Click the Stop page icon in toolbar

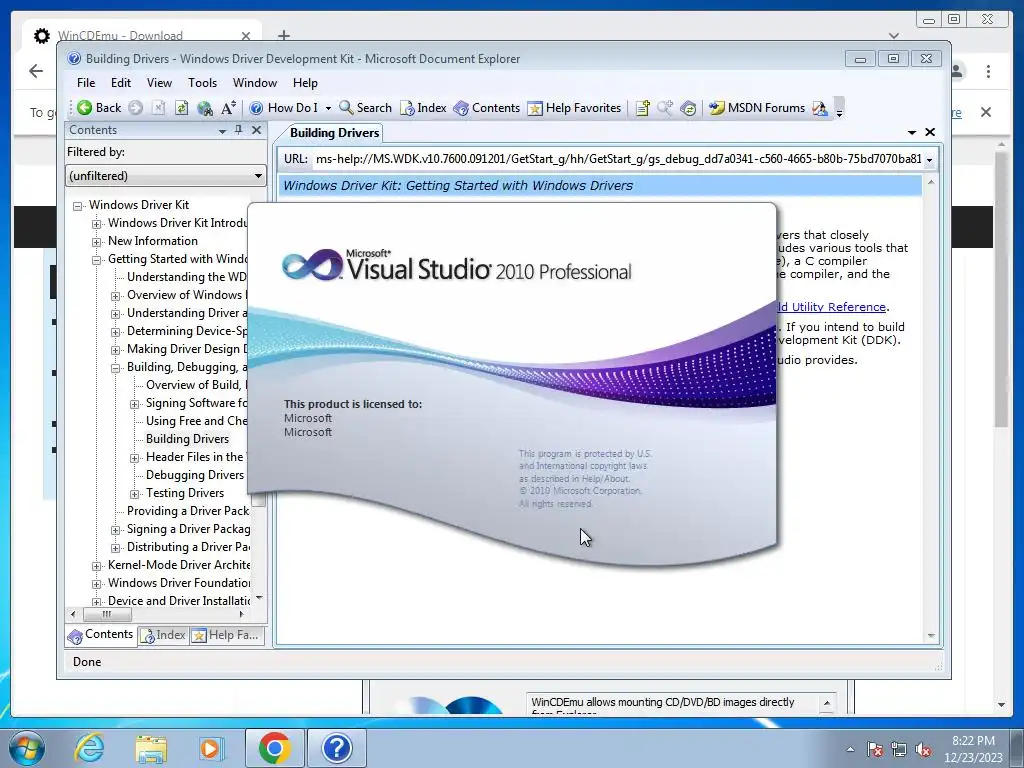point(158,108)
